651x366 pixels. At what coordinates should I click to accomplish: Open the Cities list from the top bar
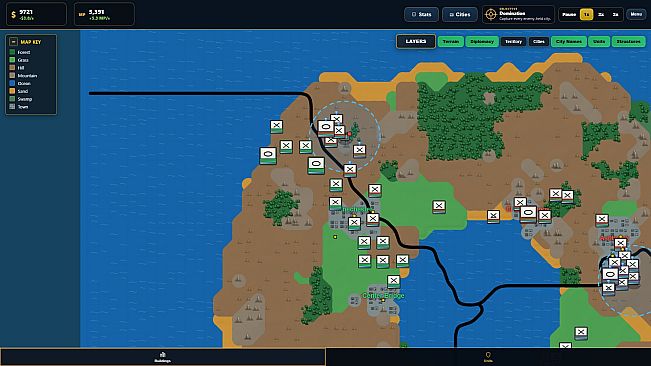tap(460, 15)
